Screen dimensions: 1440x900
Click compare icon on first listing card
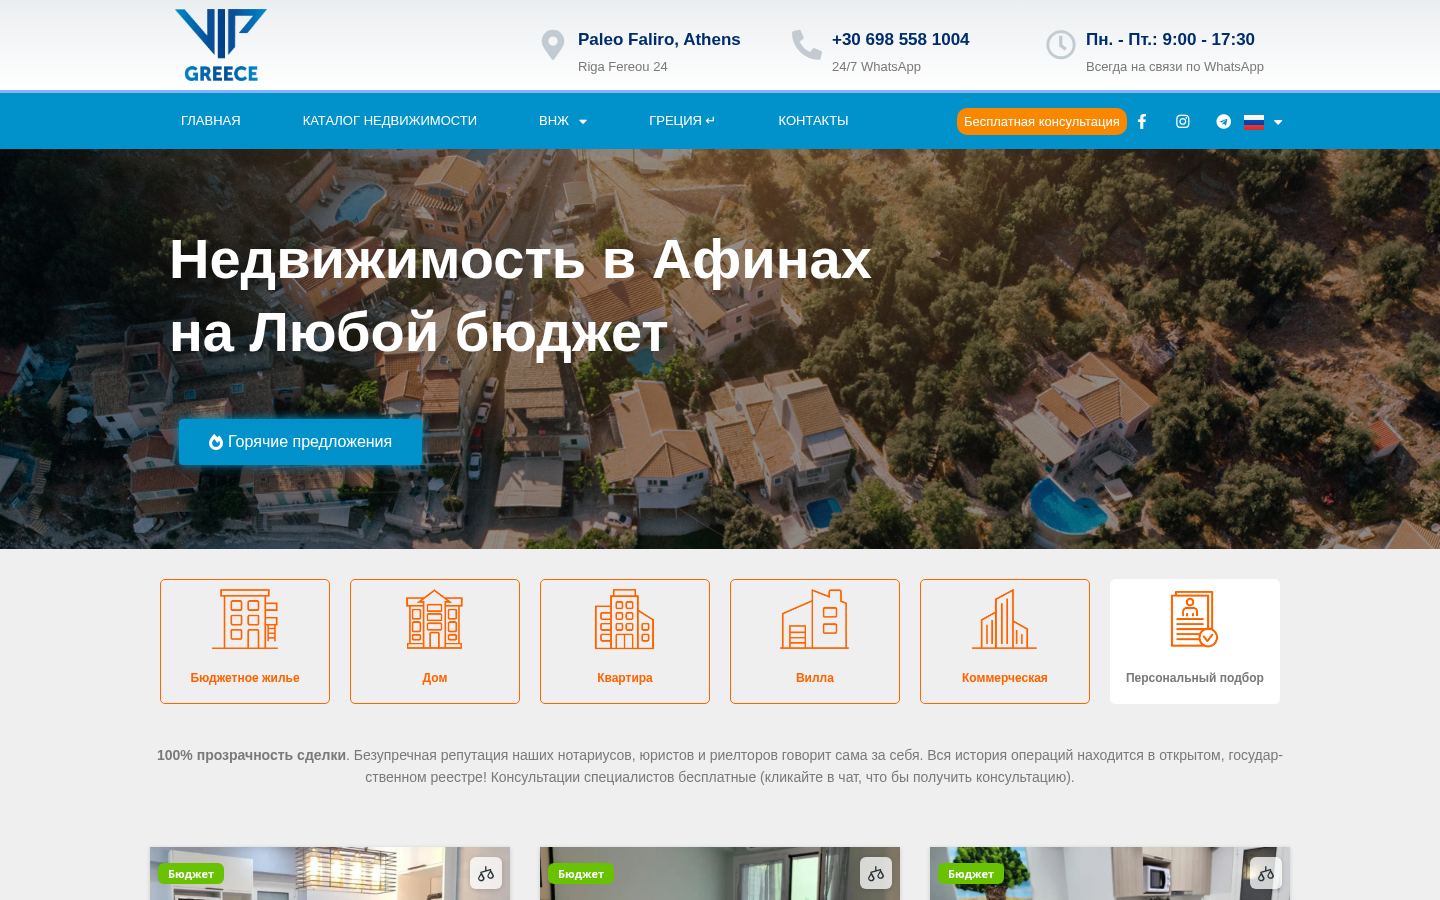[486, 873]
